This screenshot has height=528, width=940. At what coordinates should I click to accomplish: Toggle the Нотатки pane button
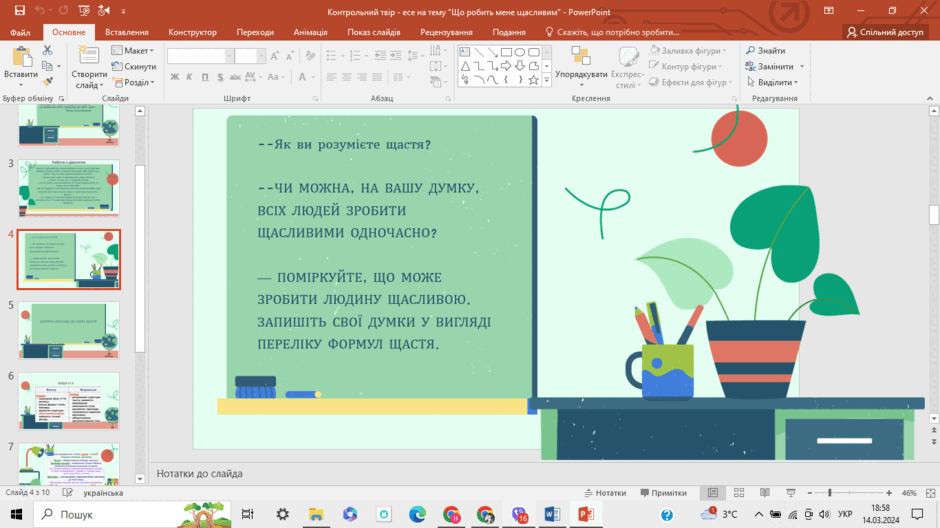[605, 493]
